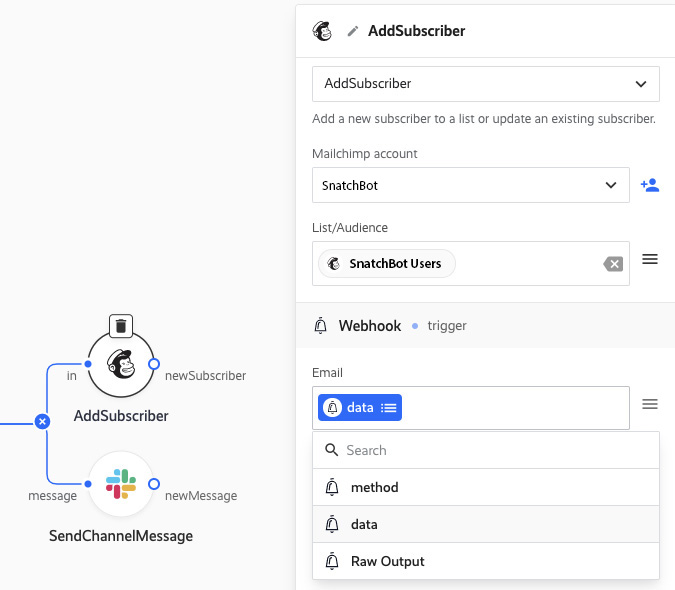Click the bell icon on the data chip
This screenshot has width=675, height=590.
[x=332, y=407]
